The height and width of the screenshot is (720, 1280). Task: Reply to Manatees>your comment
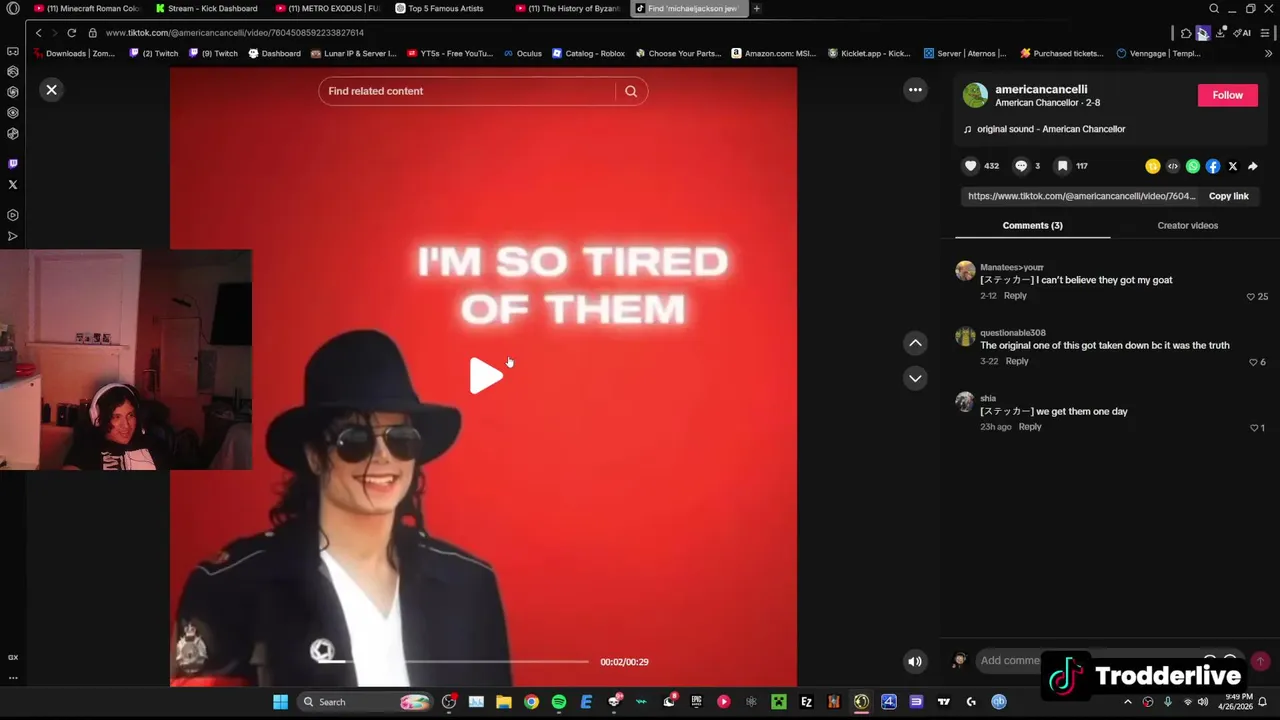[x=1015, y=296]
